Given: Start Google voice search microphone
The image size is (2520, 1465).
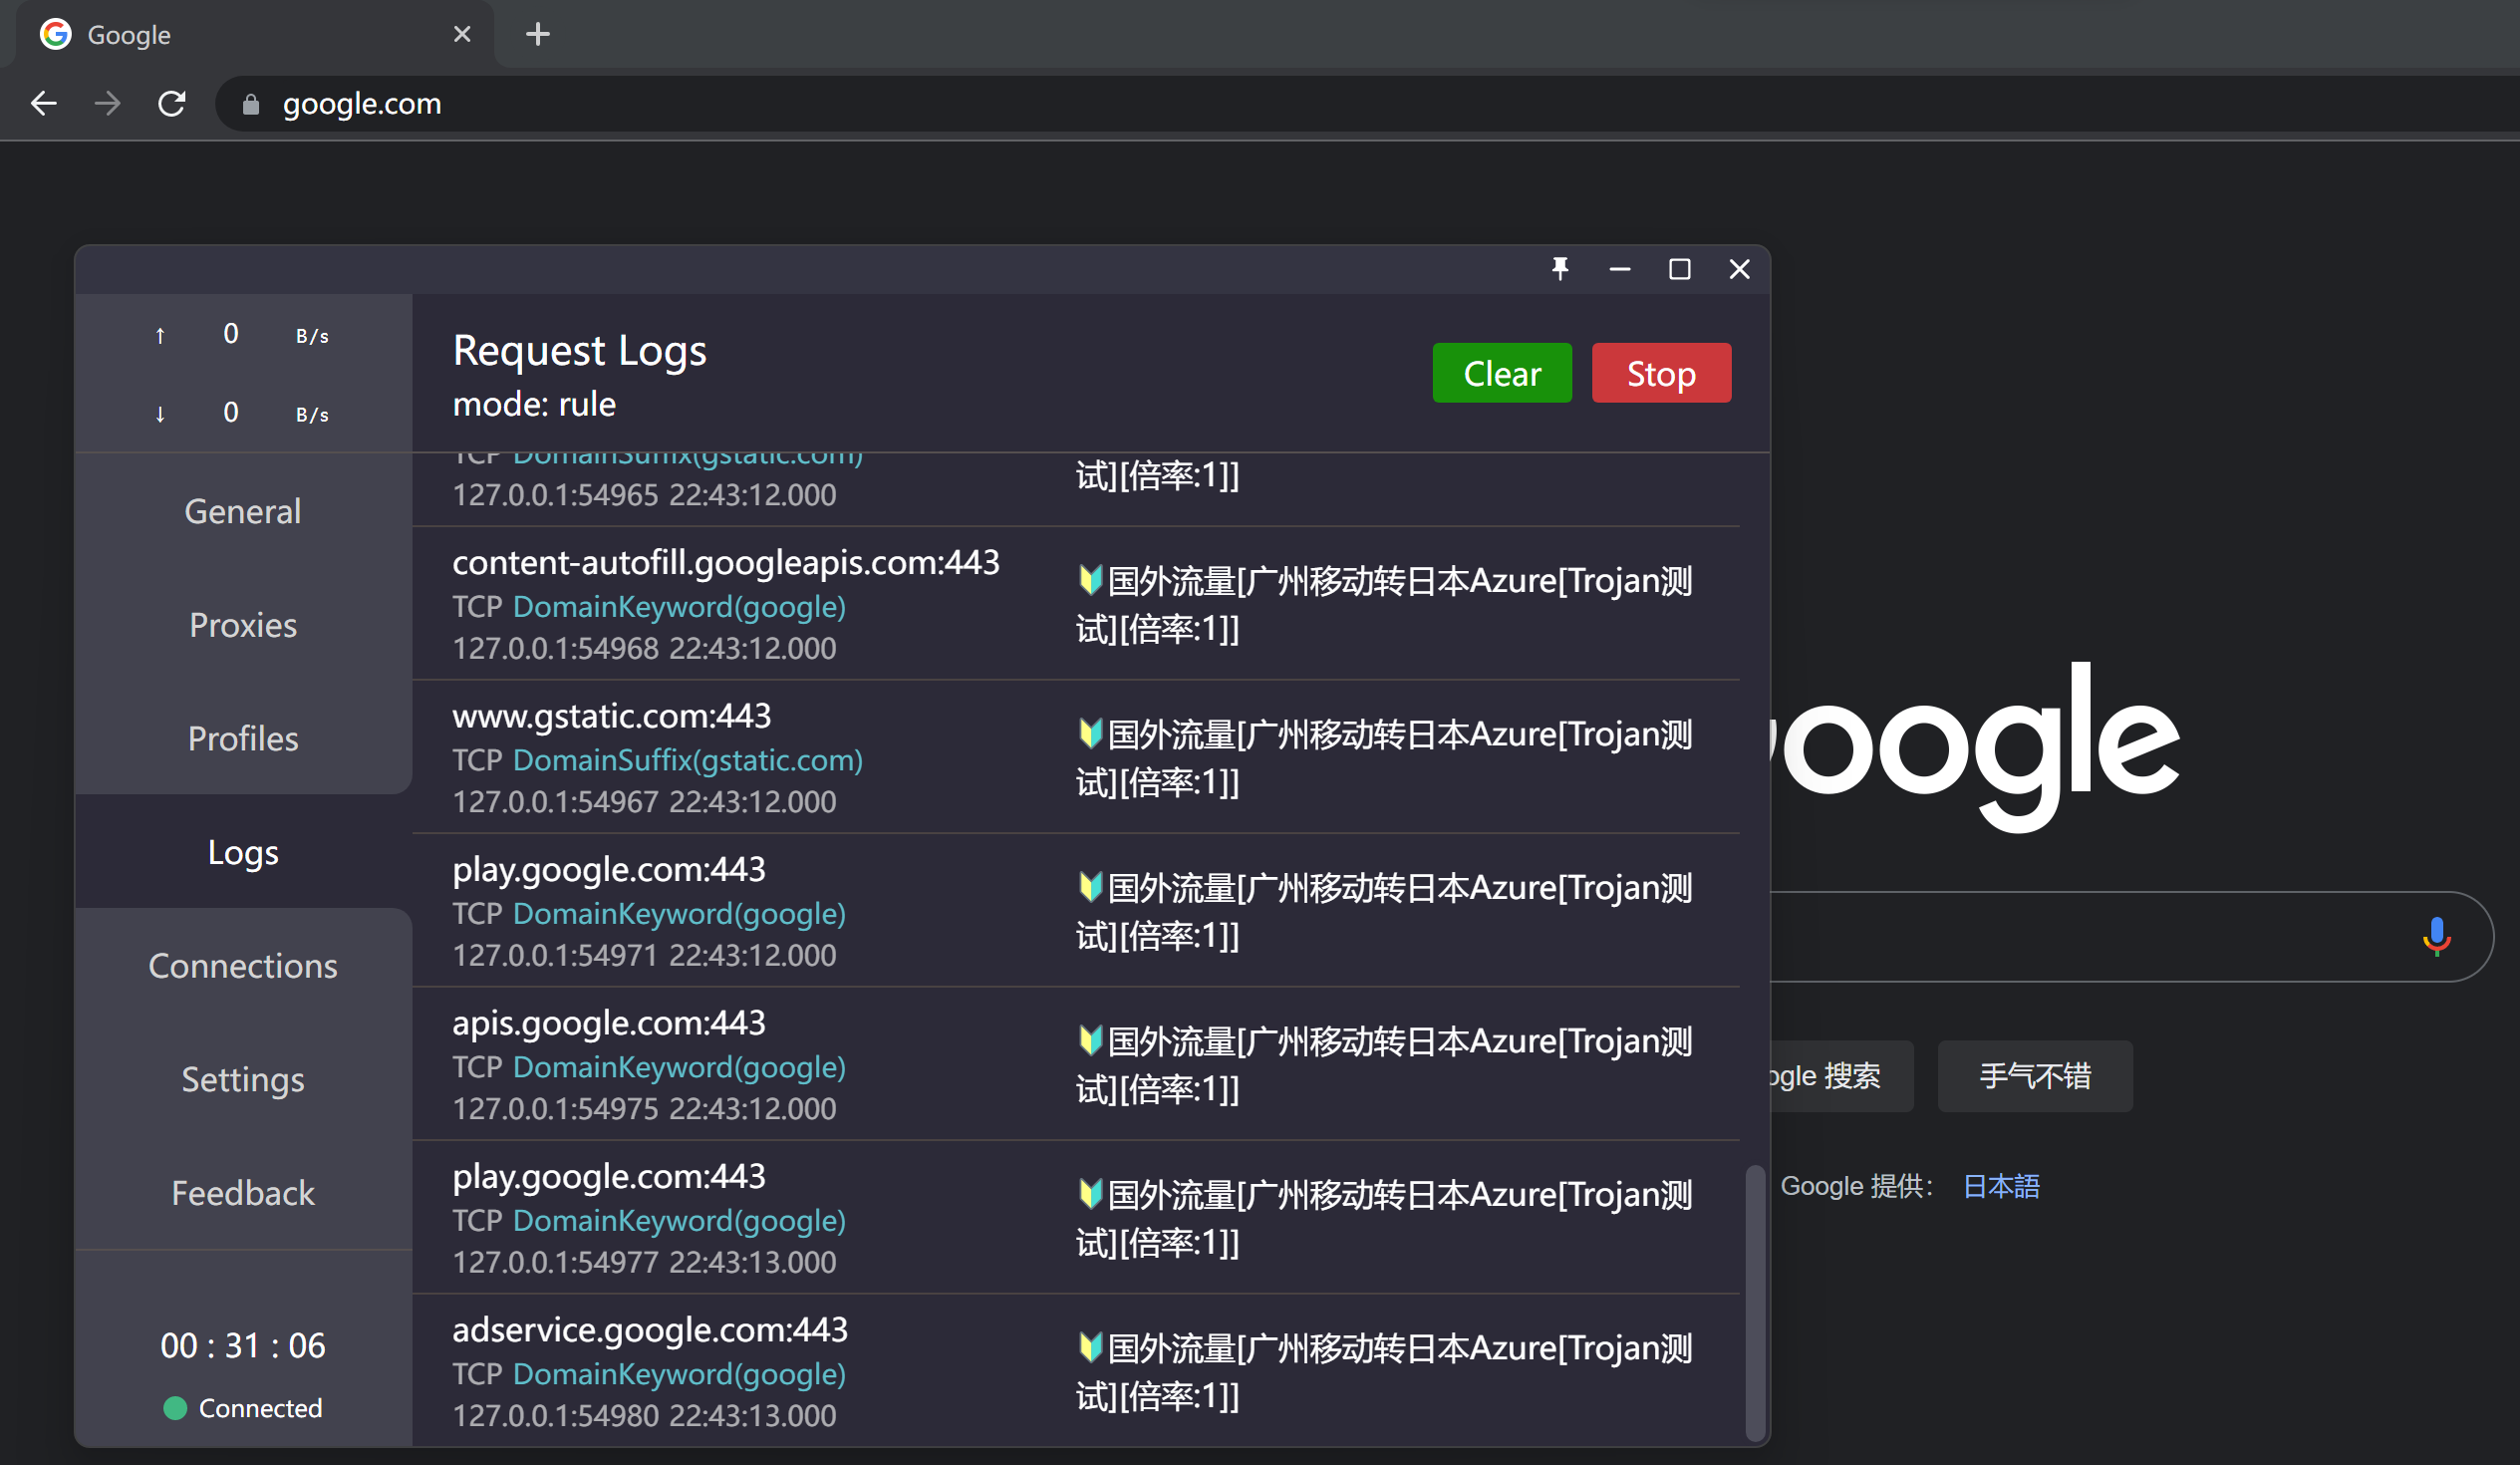Looking at the screenshot, I should (x=2437, y=936).
